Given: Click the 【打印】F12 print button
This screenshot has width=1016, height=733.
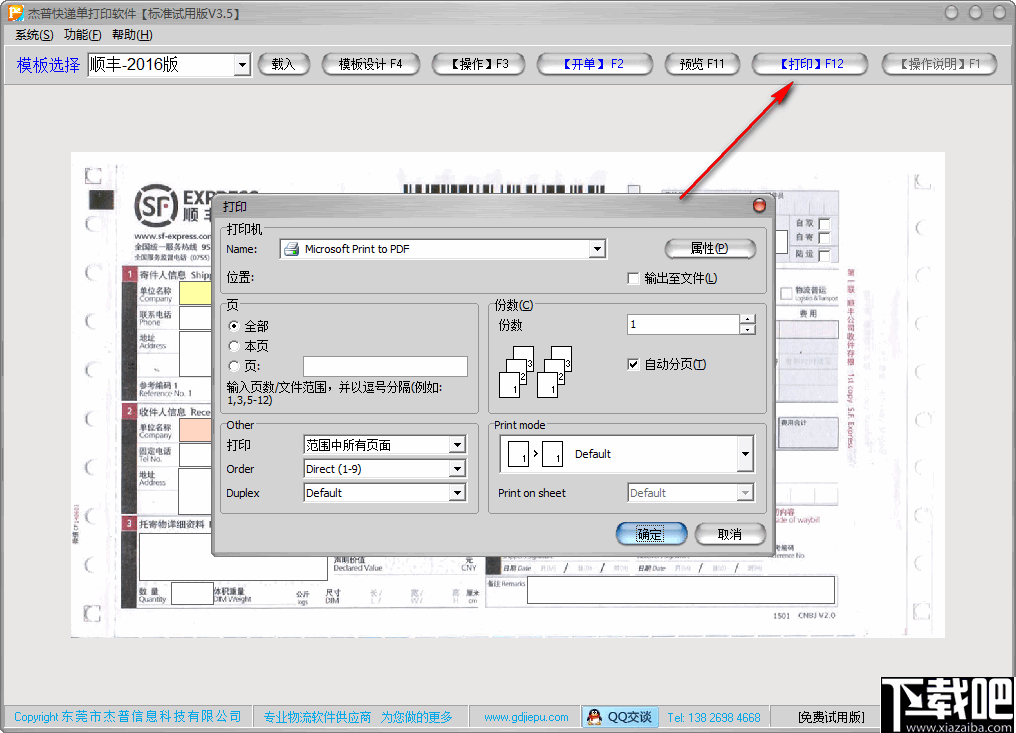Looking at the screenshot, I should 809,64.
